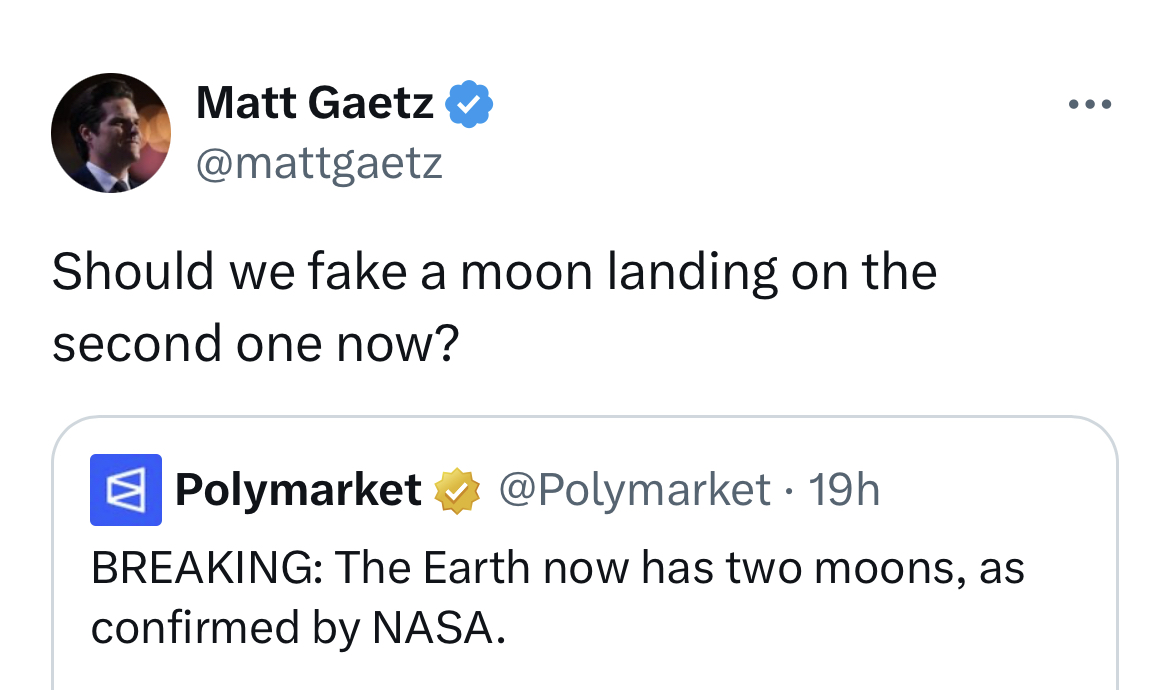The height and width of the screenshot is (690, 1170).
Task: Click the 19h timestamp
Action: pyautogui.click(x=843, y=490)
